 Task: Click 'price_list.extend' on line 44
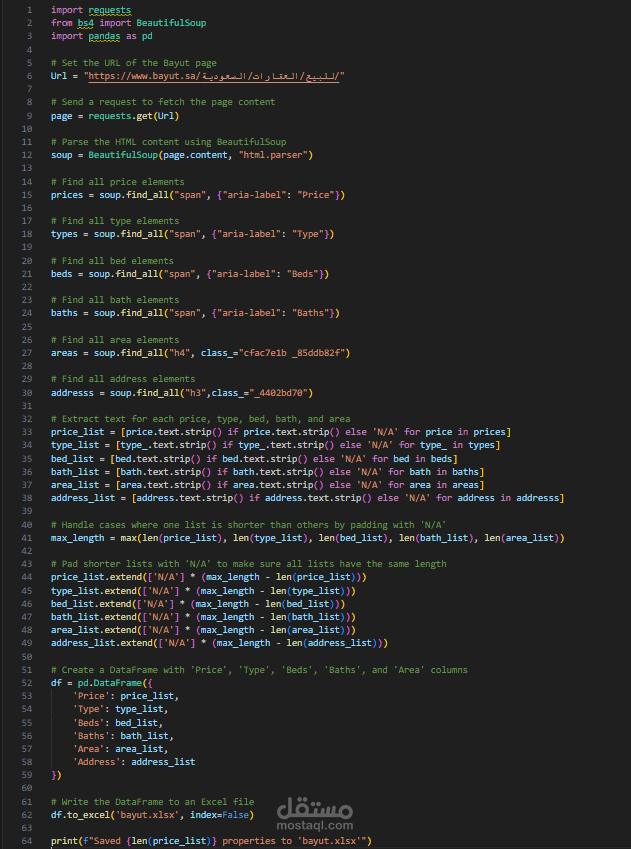[96, 577]
